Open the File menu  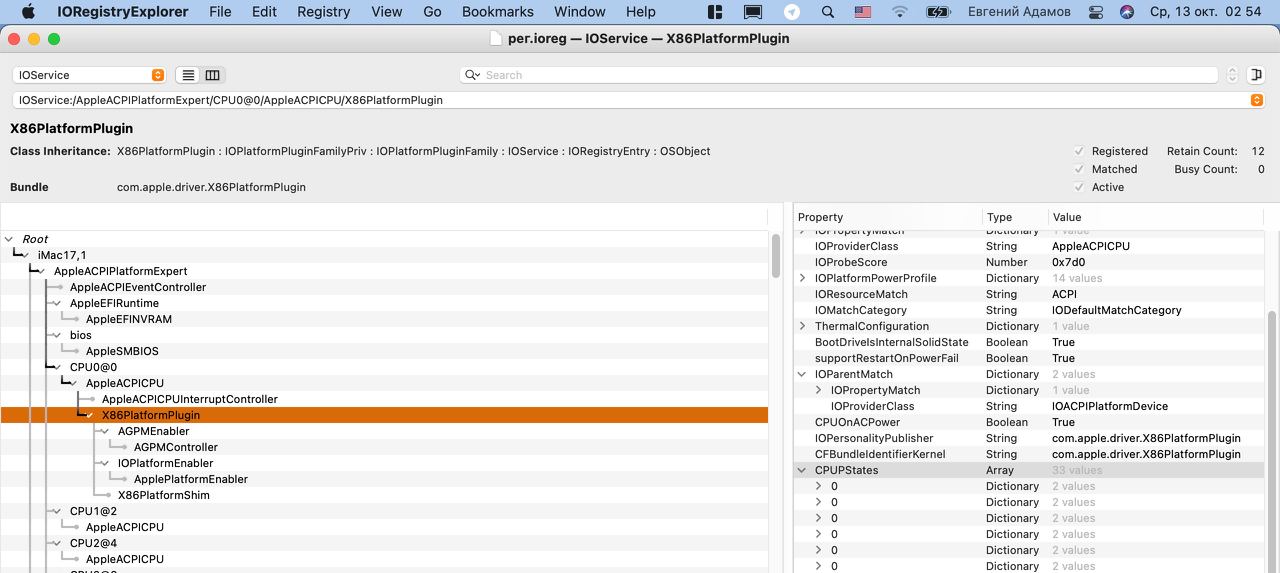tap(221, 12)
